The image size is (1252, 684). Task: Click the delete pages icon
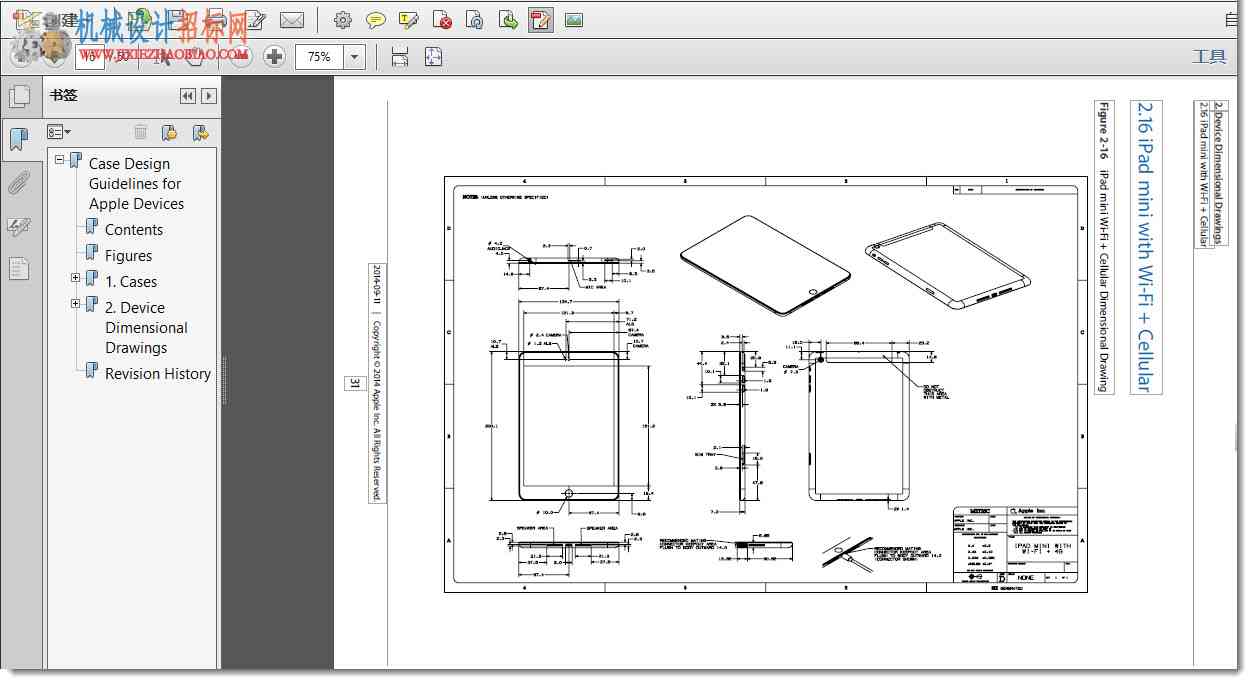tap(442, 20)
